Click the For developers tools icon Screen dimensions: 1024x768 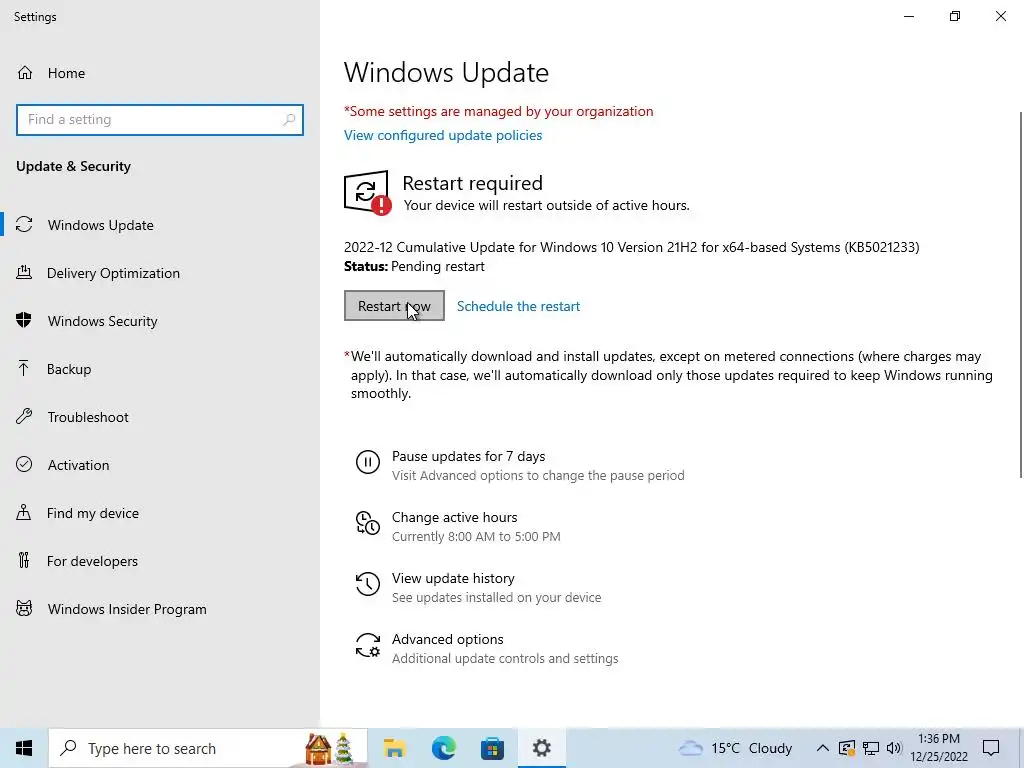24,560
